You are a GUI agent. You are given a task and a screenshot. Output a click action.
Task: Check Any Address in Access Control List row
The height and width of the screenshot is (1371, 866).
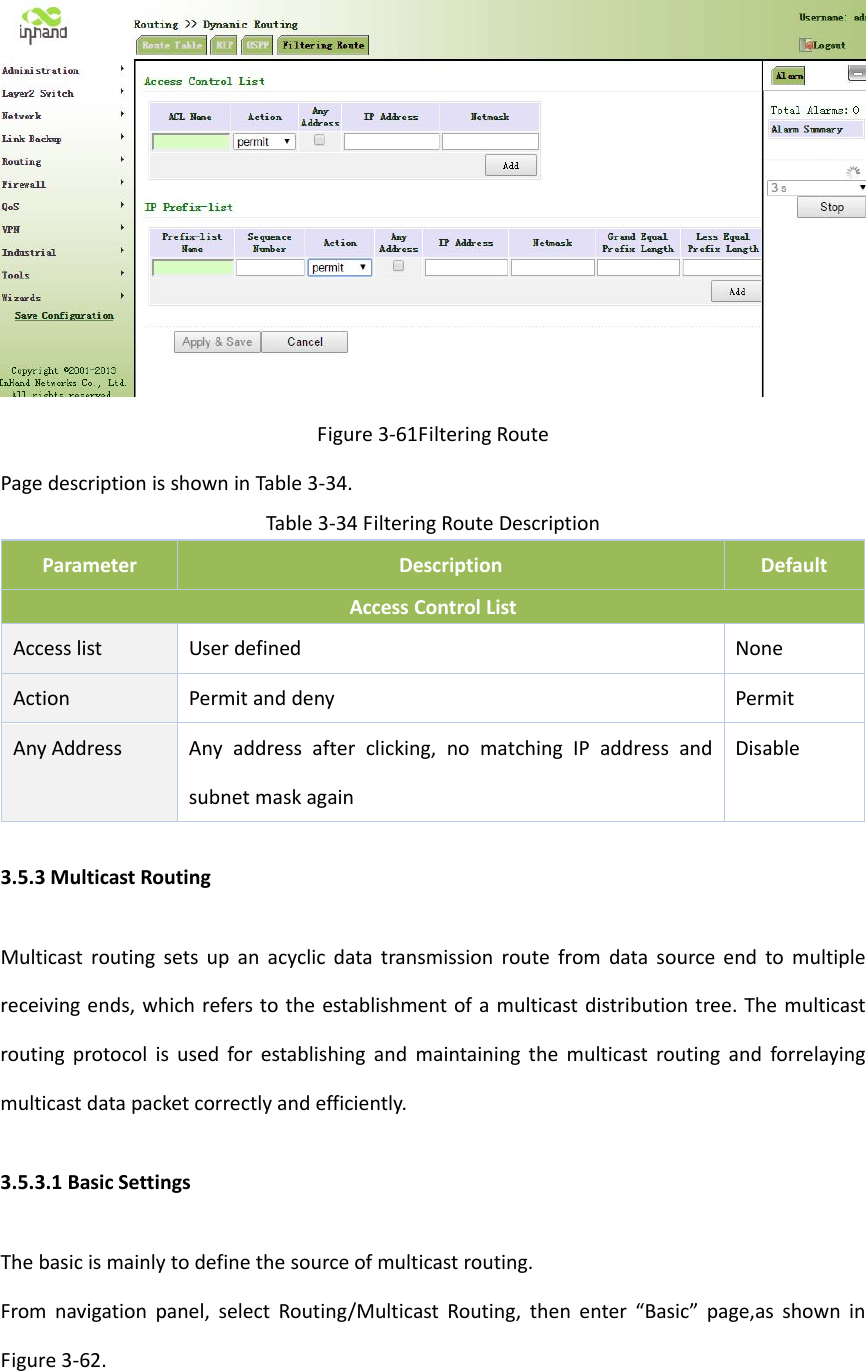click(x=320, y=141)
